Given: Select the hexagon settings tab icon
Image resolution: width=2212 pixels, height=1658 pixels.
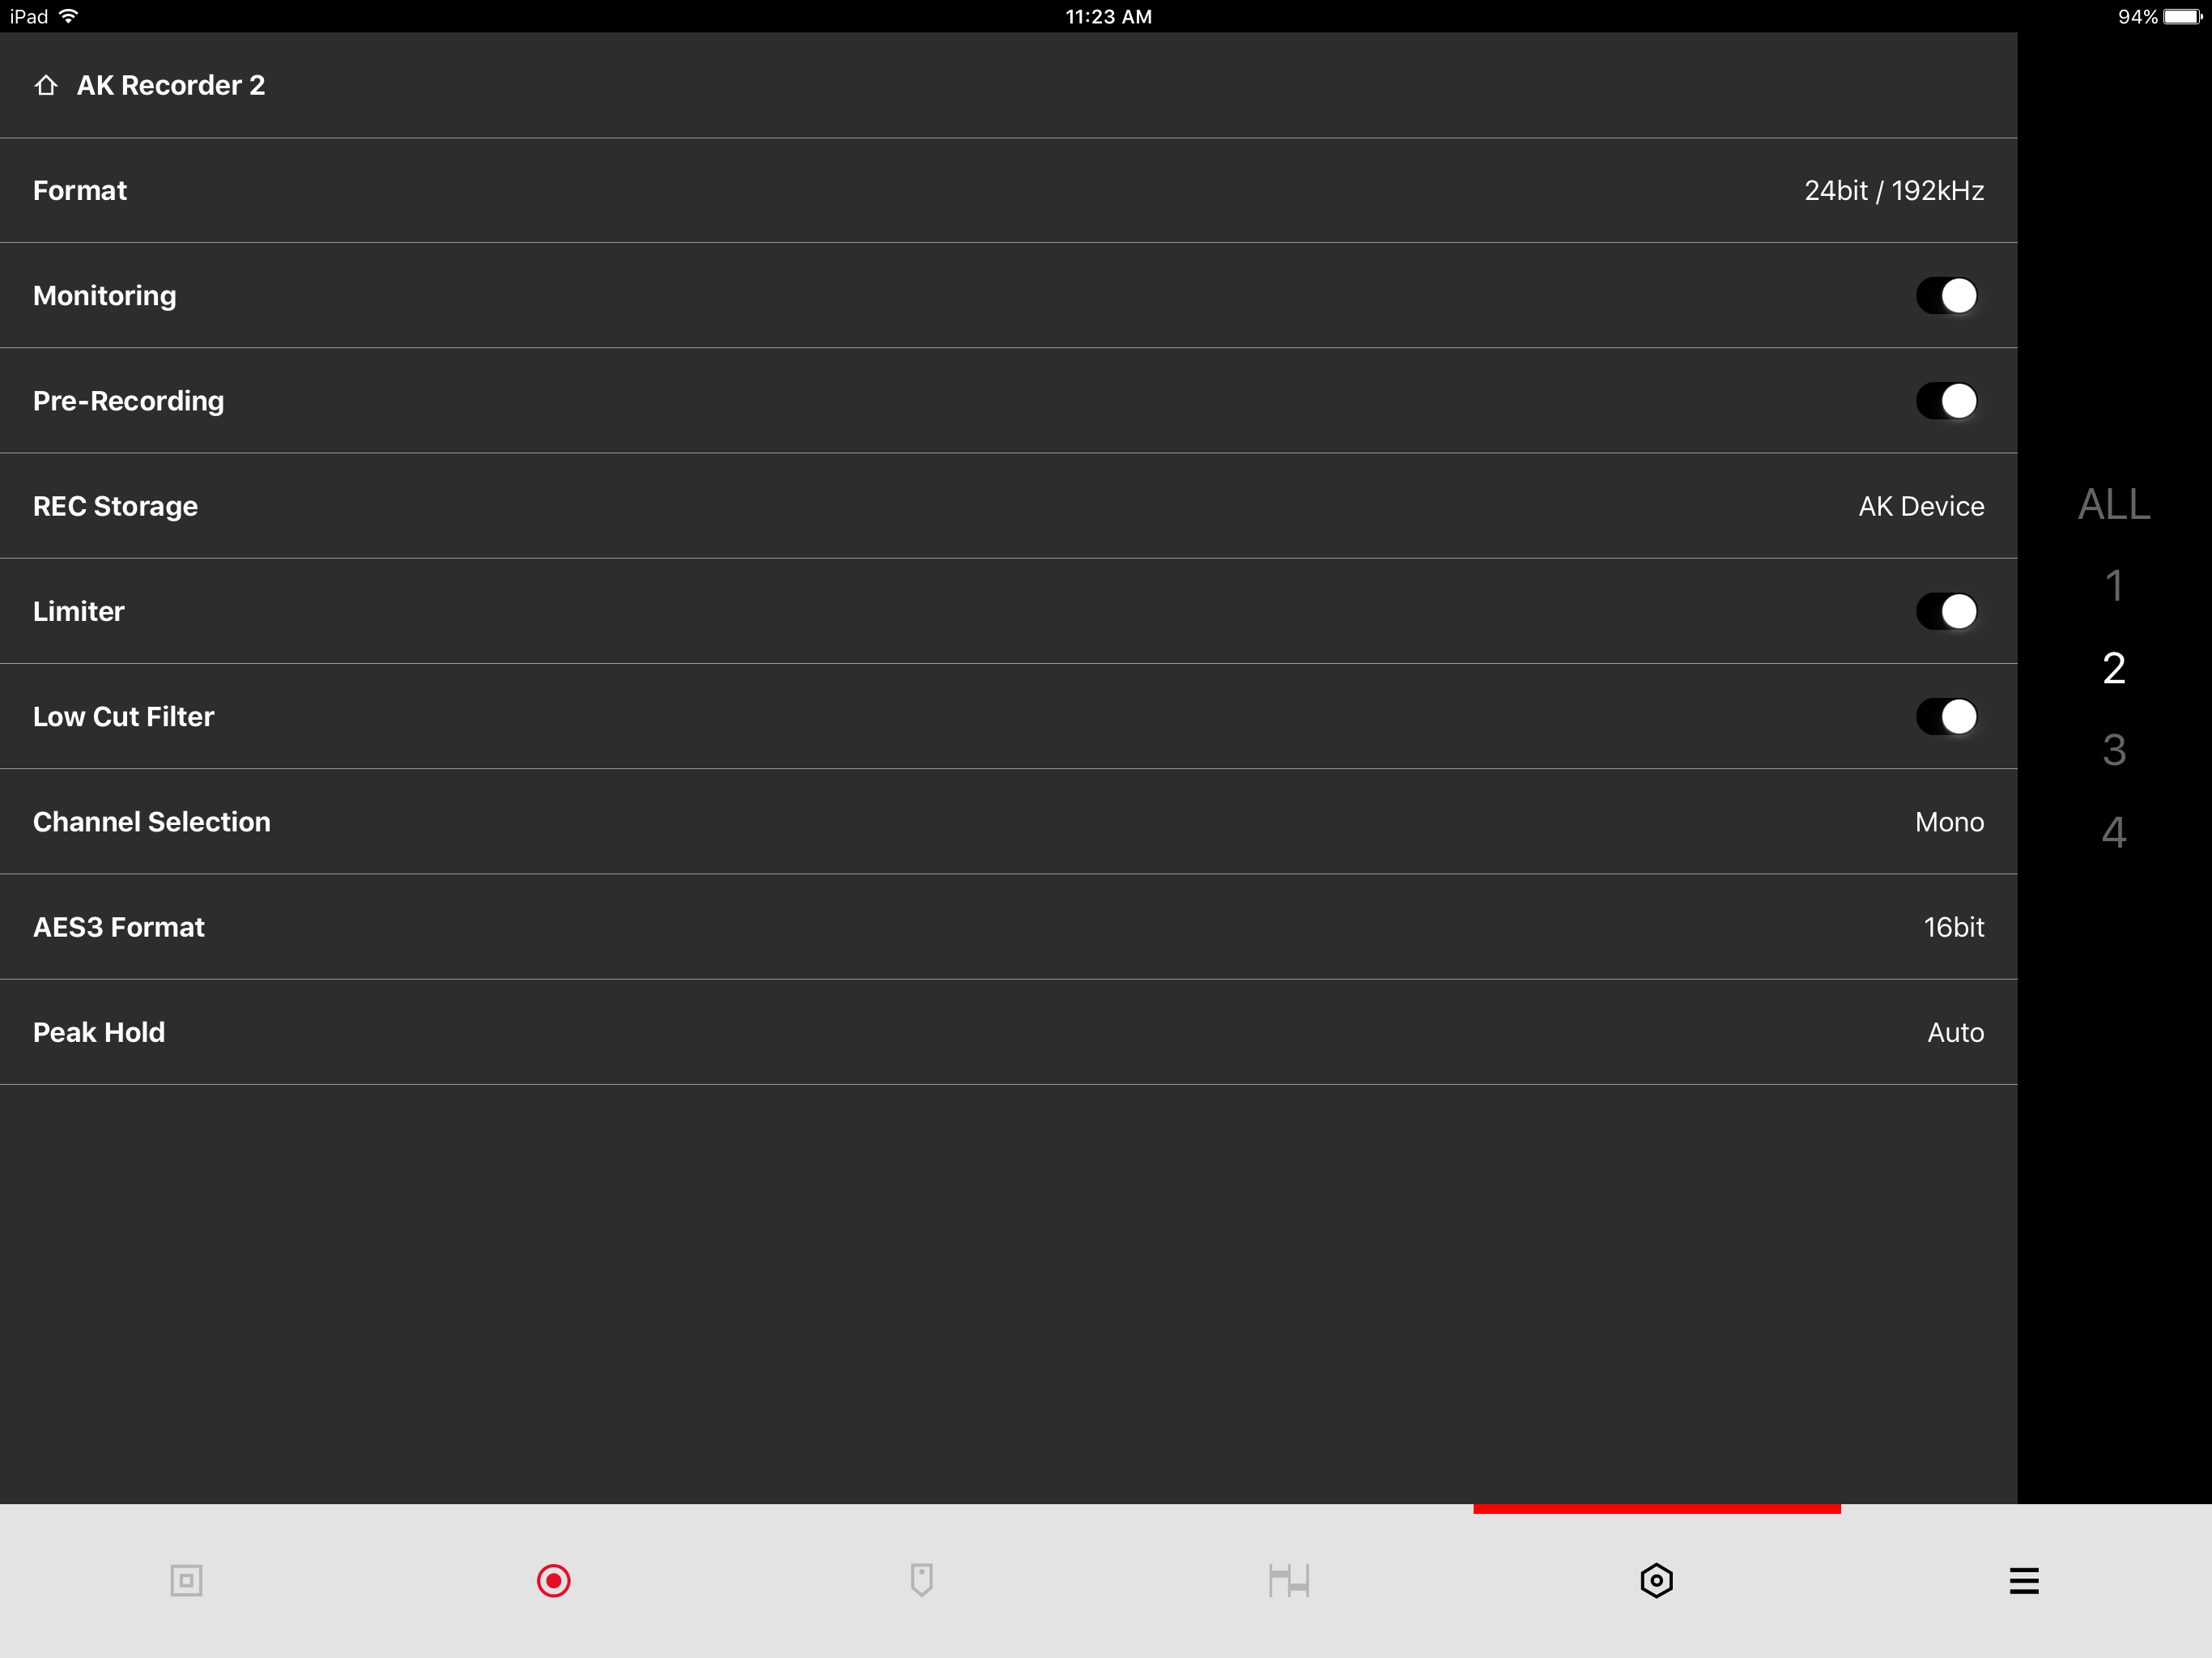Looking at the screenshot, I should pyautogui.click(x=1657, y=1581).
